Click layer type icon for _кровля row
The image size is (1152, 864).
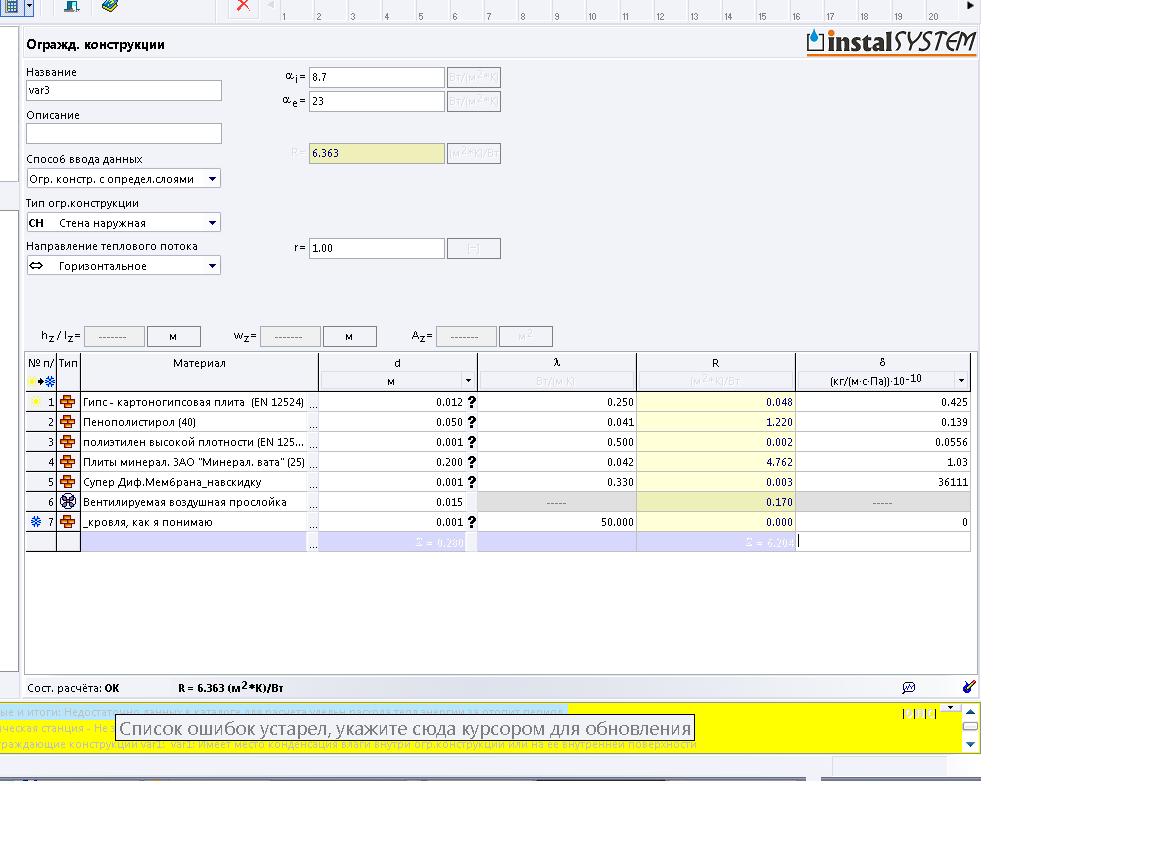click(68, 522)
